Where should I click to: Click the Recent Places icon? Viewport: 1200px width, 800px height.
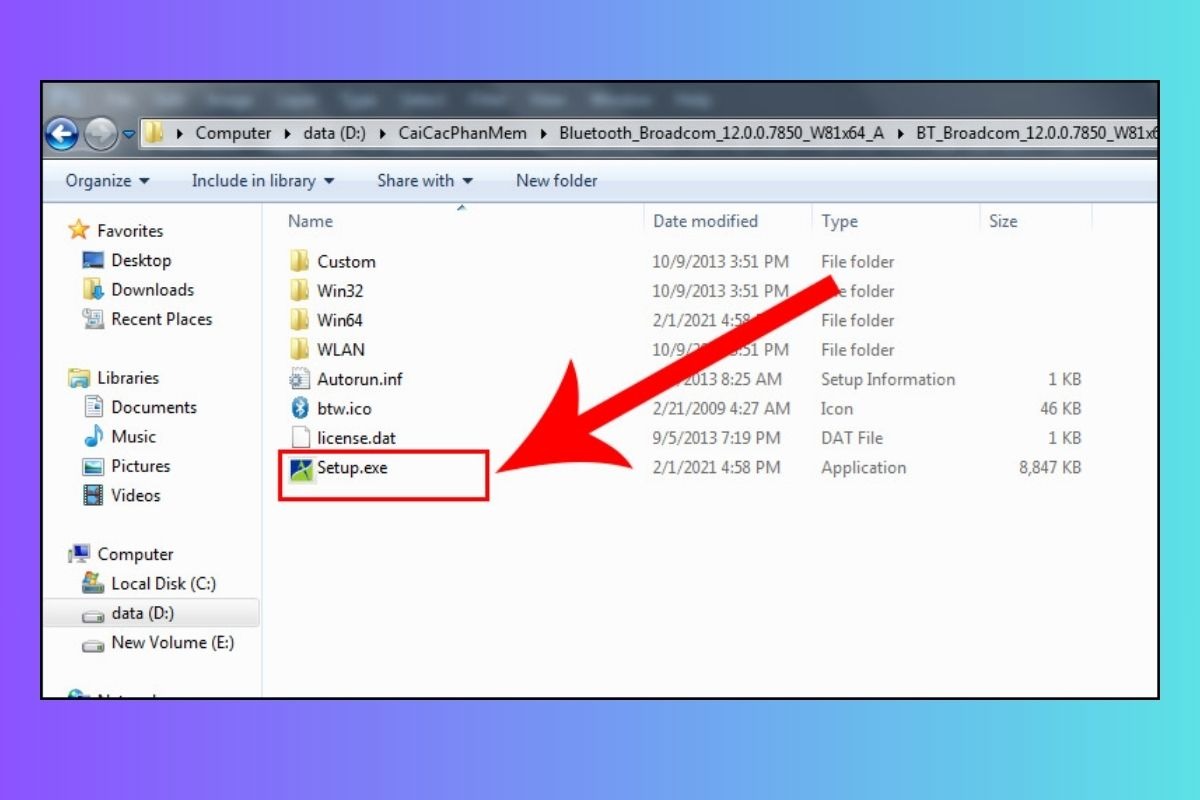pos(93,319)
